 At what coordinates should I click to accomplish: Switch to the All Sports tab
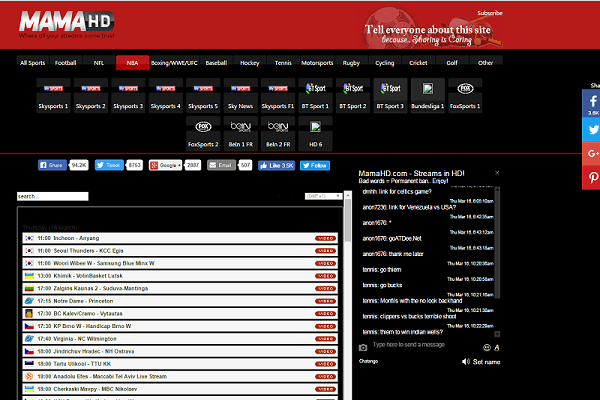tap(33, 63)
